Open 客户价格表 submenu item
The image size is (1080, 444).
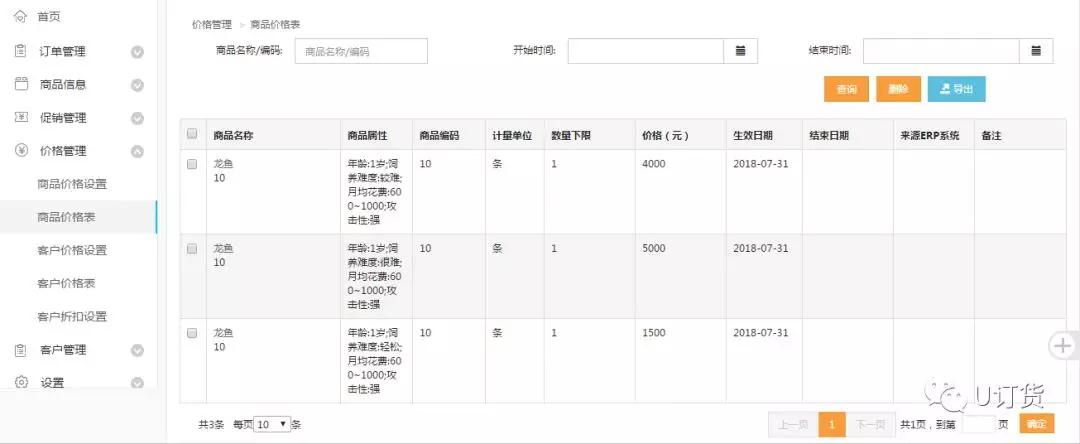click(x=66, y=283)
